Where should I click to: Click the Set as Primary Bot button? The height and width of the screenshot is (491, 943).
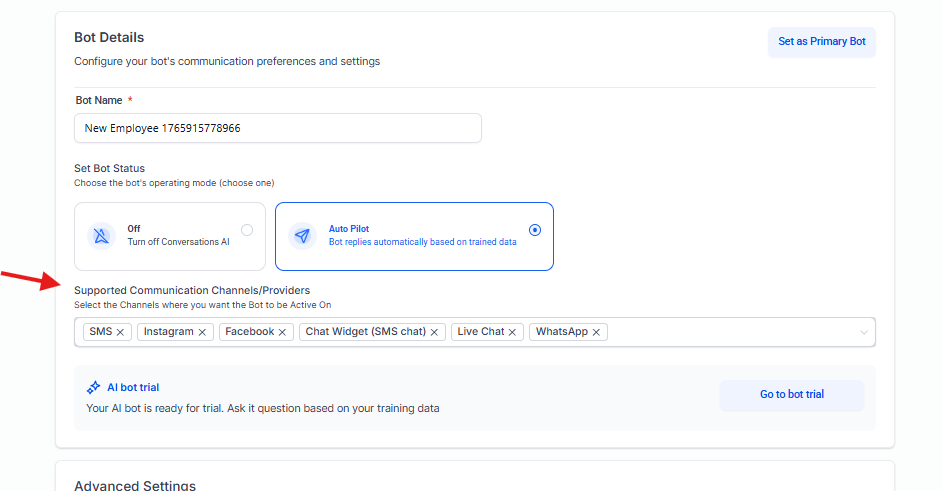[x=821, y=42]
